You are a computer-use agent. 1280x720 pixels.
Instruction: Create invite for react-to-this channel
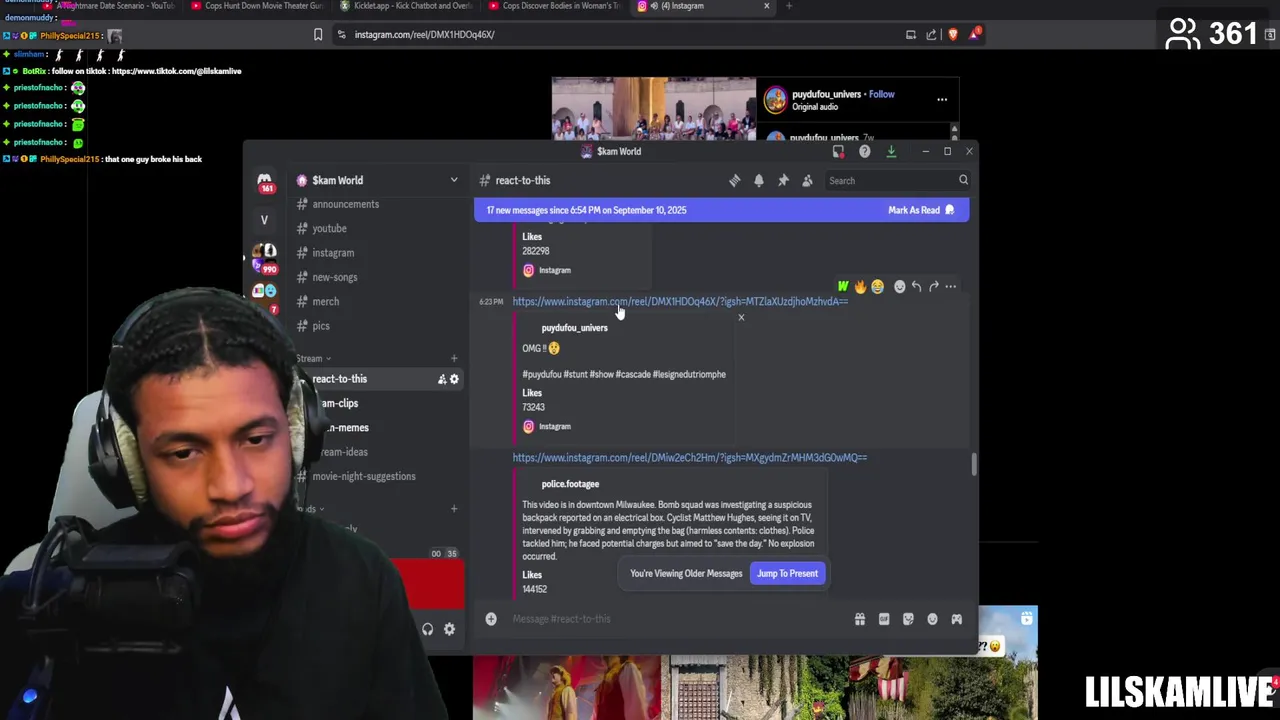coord(441,379)
